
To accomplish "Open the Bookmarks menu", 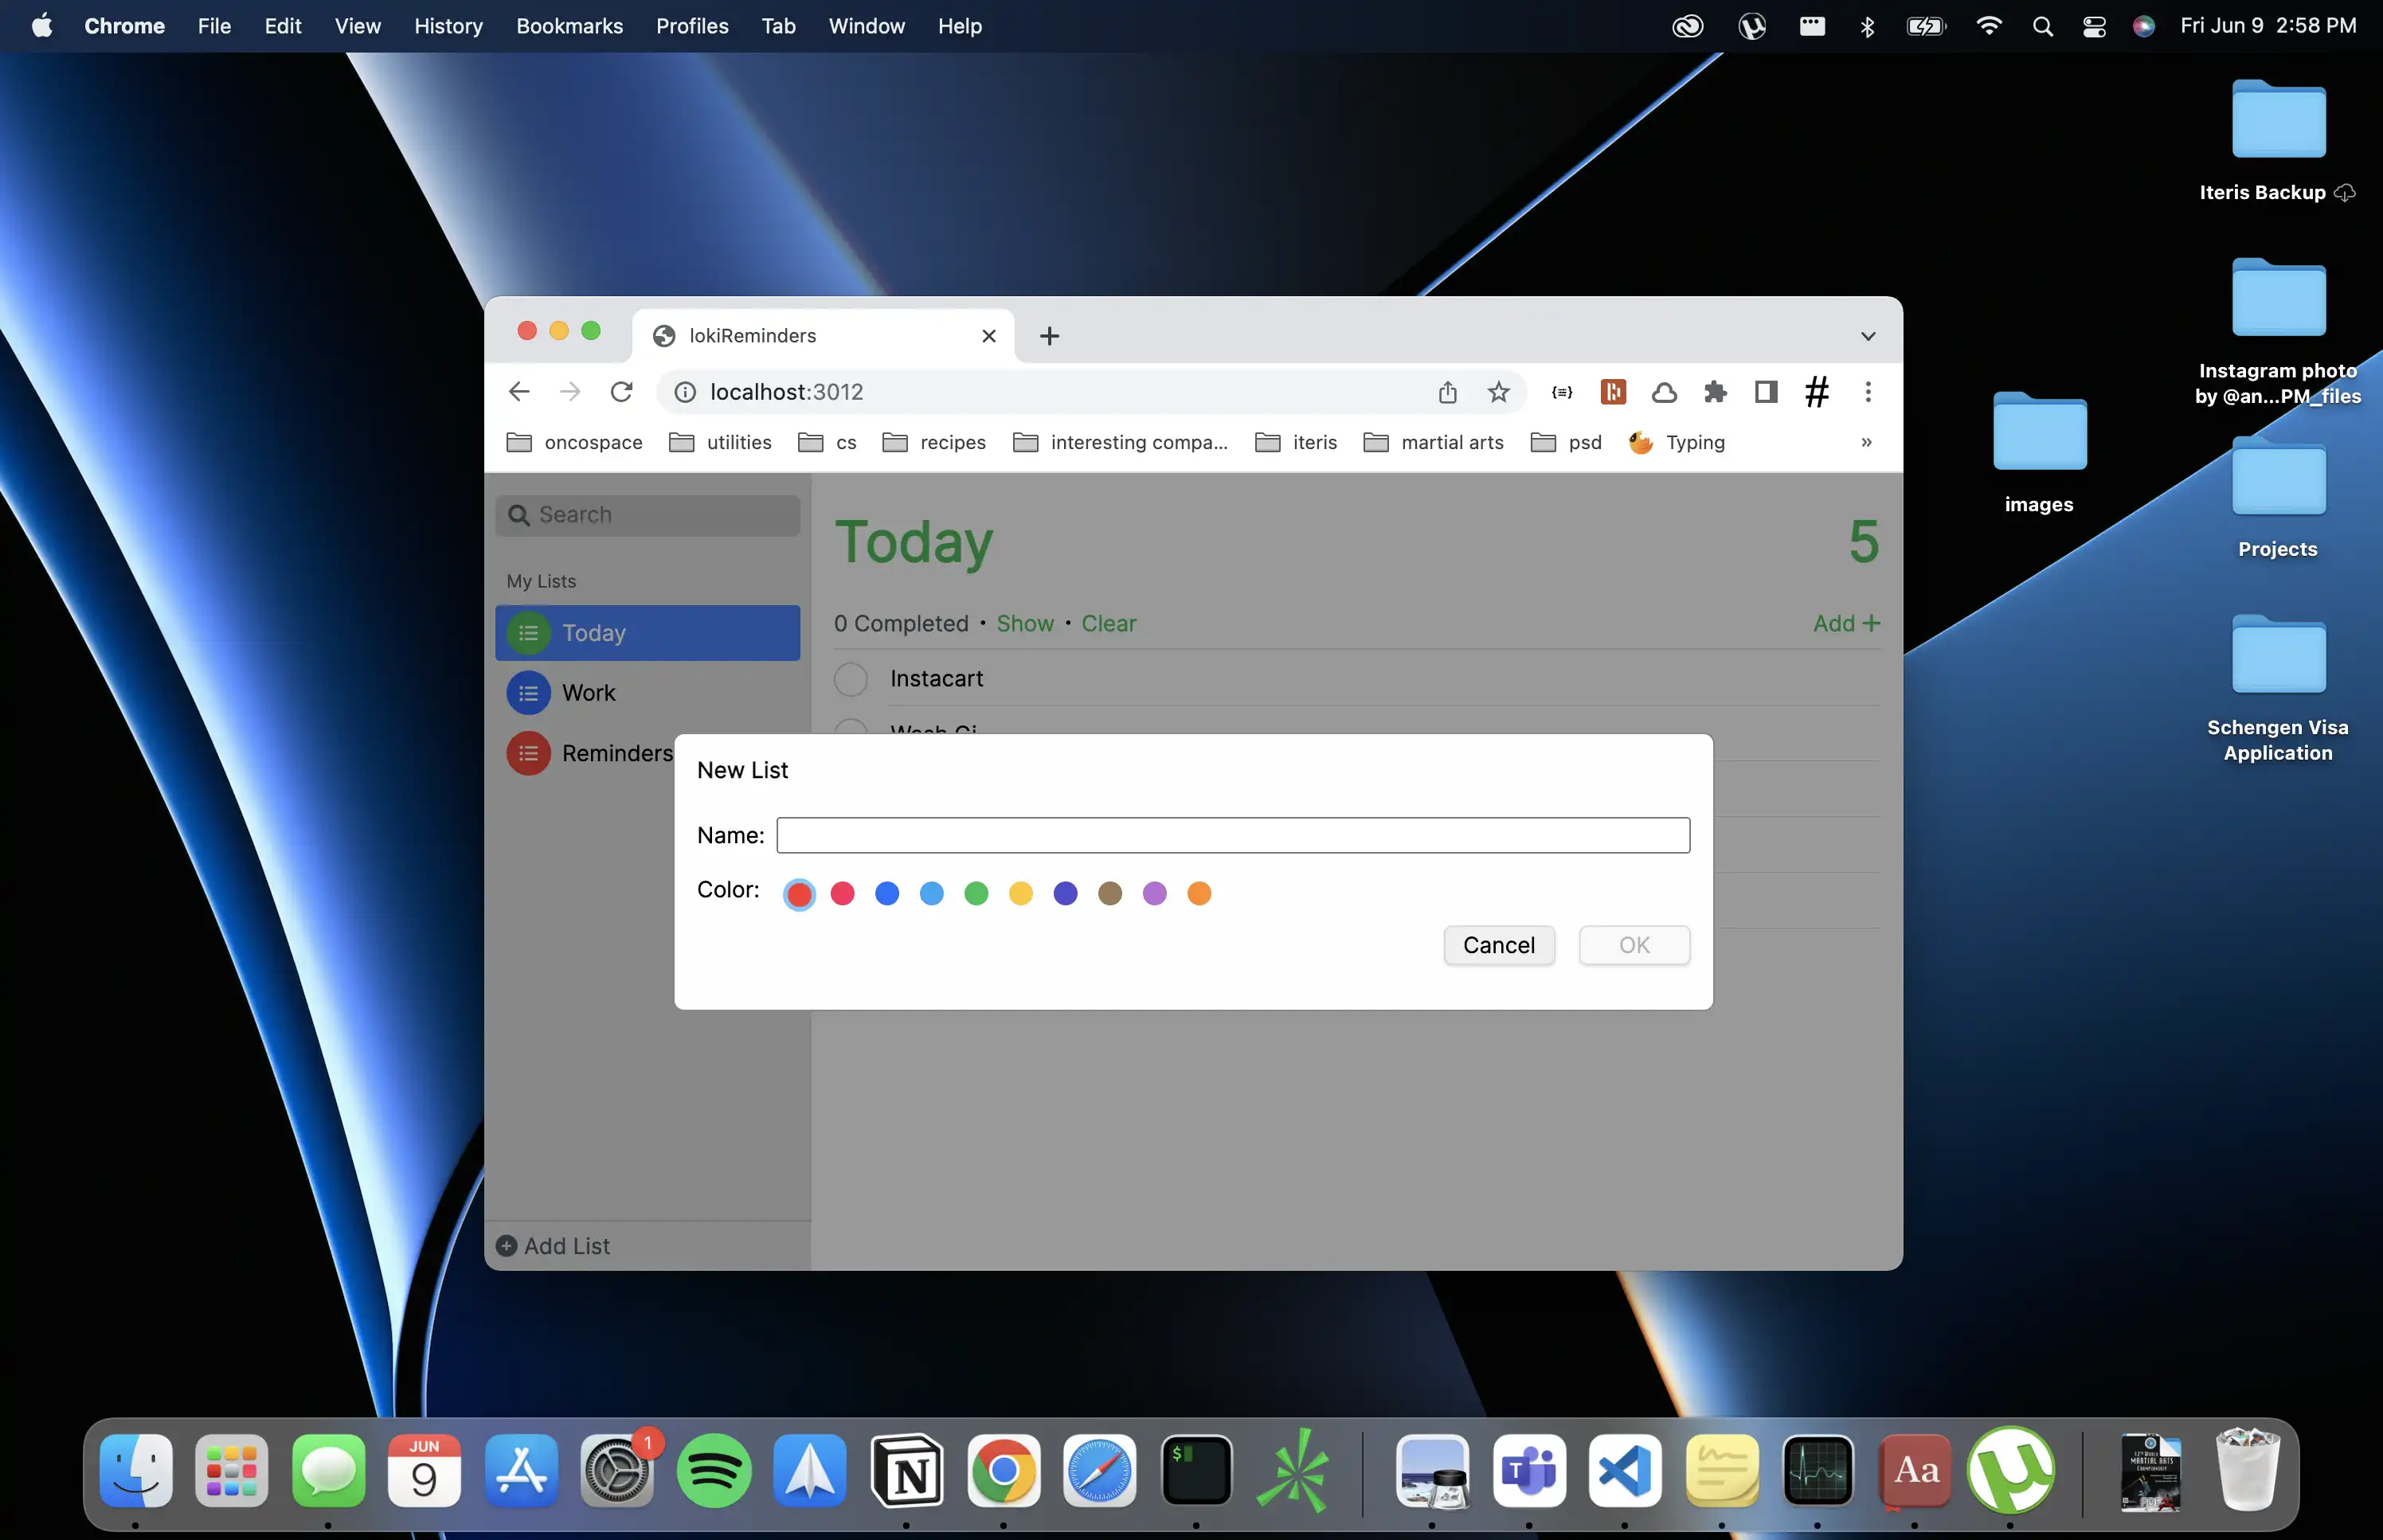I will pos(569,26).
